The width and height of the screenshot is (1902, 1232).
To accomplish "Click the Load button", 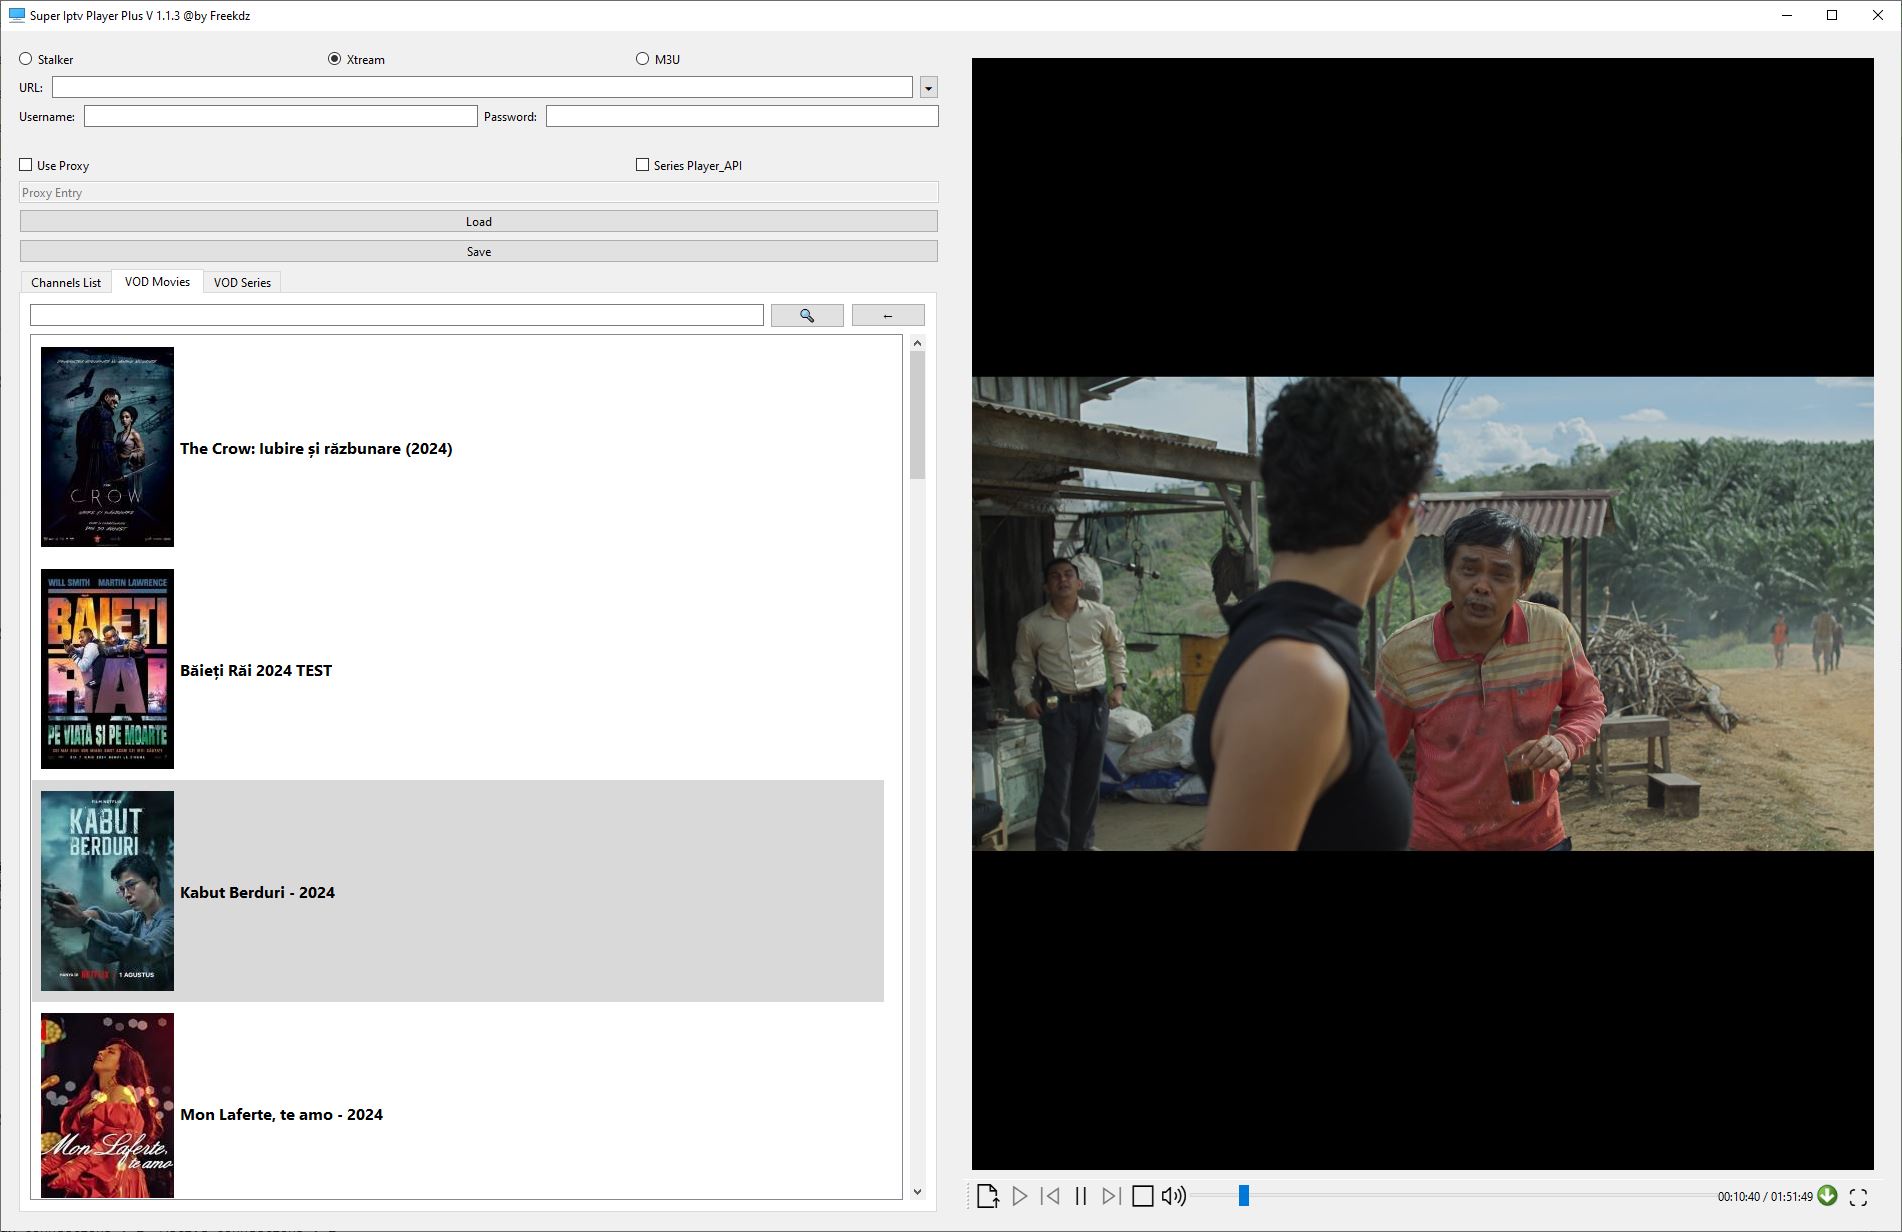I will [x=479, y=222].
